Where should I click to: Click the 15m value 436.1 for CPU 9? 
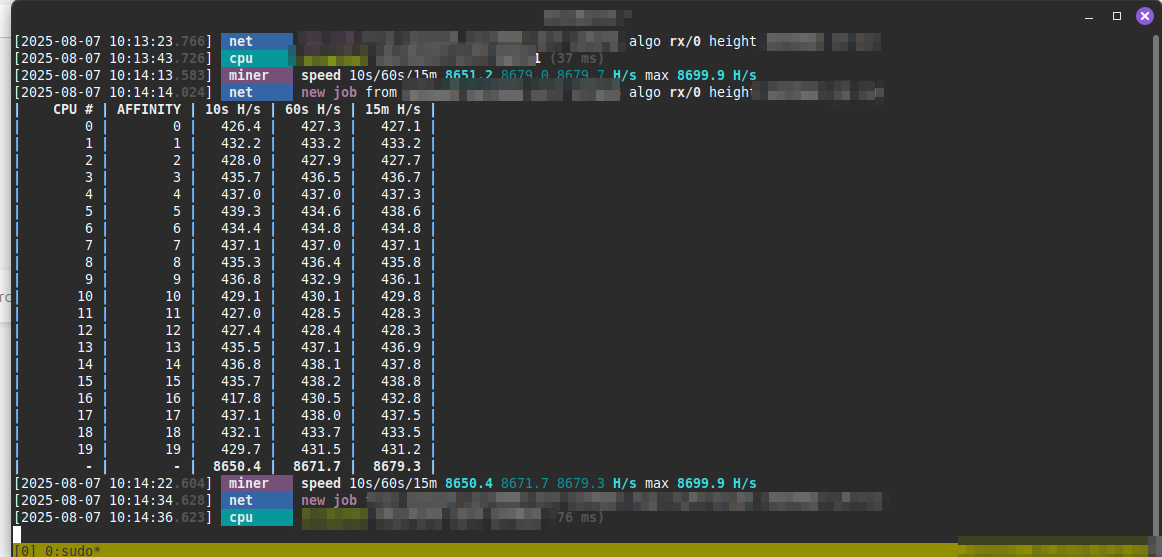(x=401, y=279)
